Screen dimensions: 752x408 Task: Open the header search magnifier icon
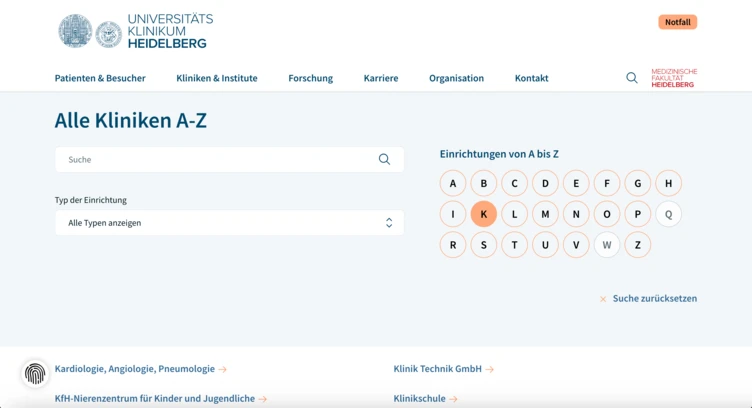pos(632,78)
